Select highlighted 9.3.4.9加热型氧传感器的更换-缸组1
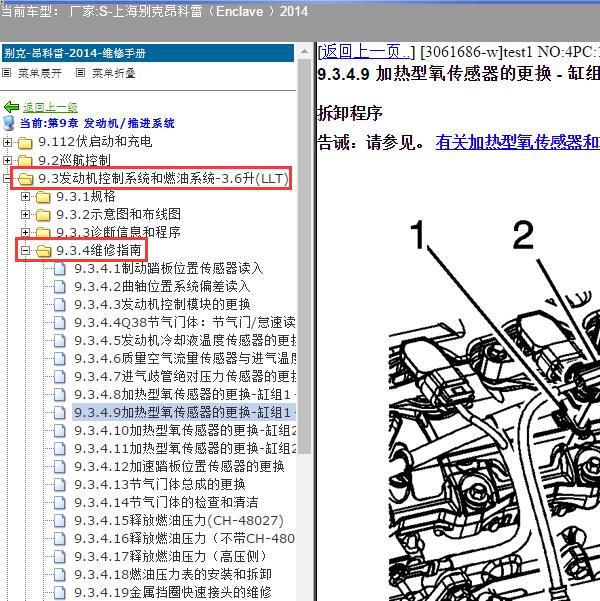600x601 pixels. point(184,412)
